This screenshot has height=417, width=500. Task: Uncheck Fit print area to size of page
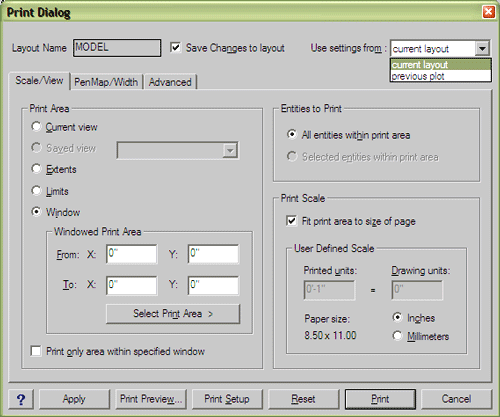coord(292,221)
